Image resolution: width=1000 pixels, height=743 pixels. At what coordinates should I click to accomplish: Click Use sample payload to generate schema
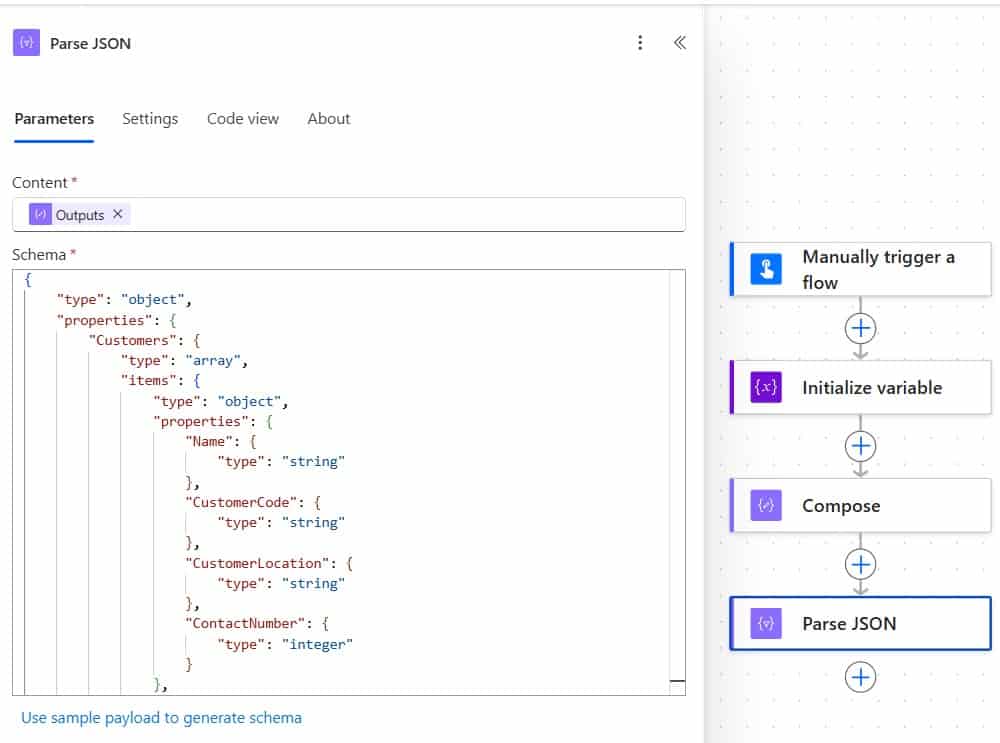161,717
